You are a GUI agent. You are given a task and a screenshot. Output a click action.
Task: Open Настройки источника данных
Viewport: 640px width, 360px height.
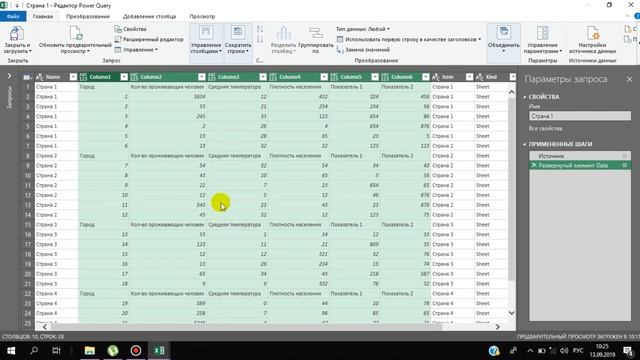pos(592,40)
